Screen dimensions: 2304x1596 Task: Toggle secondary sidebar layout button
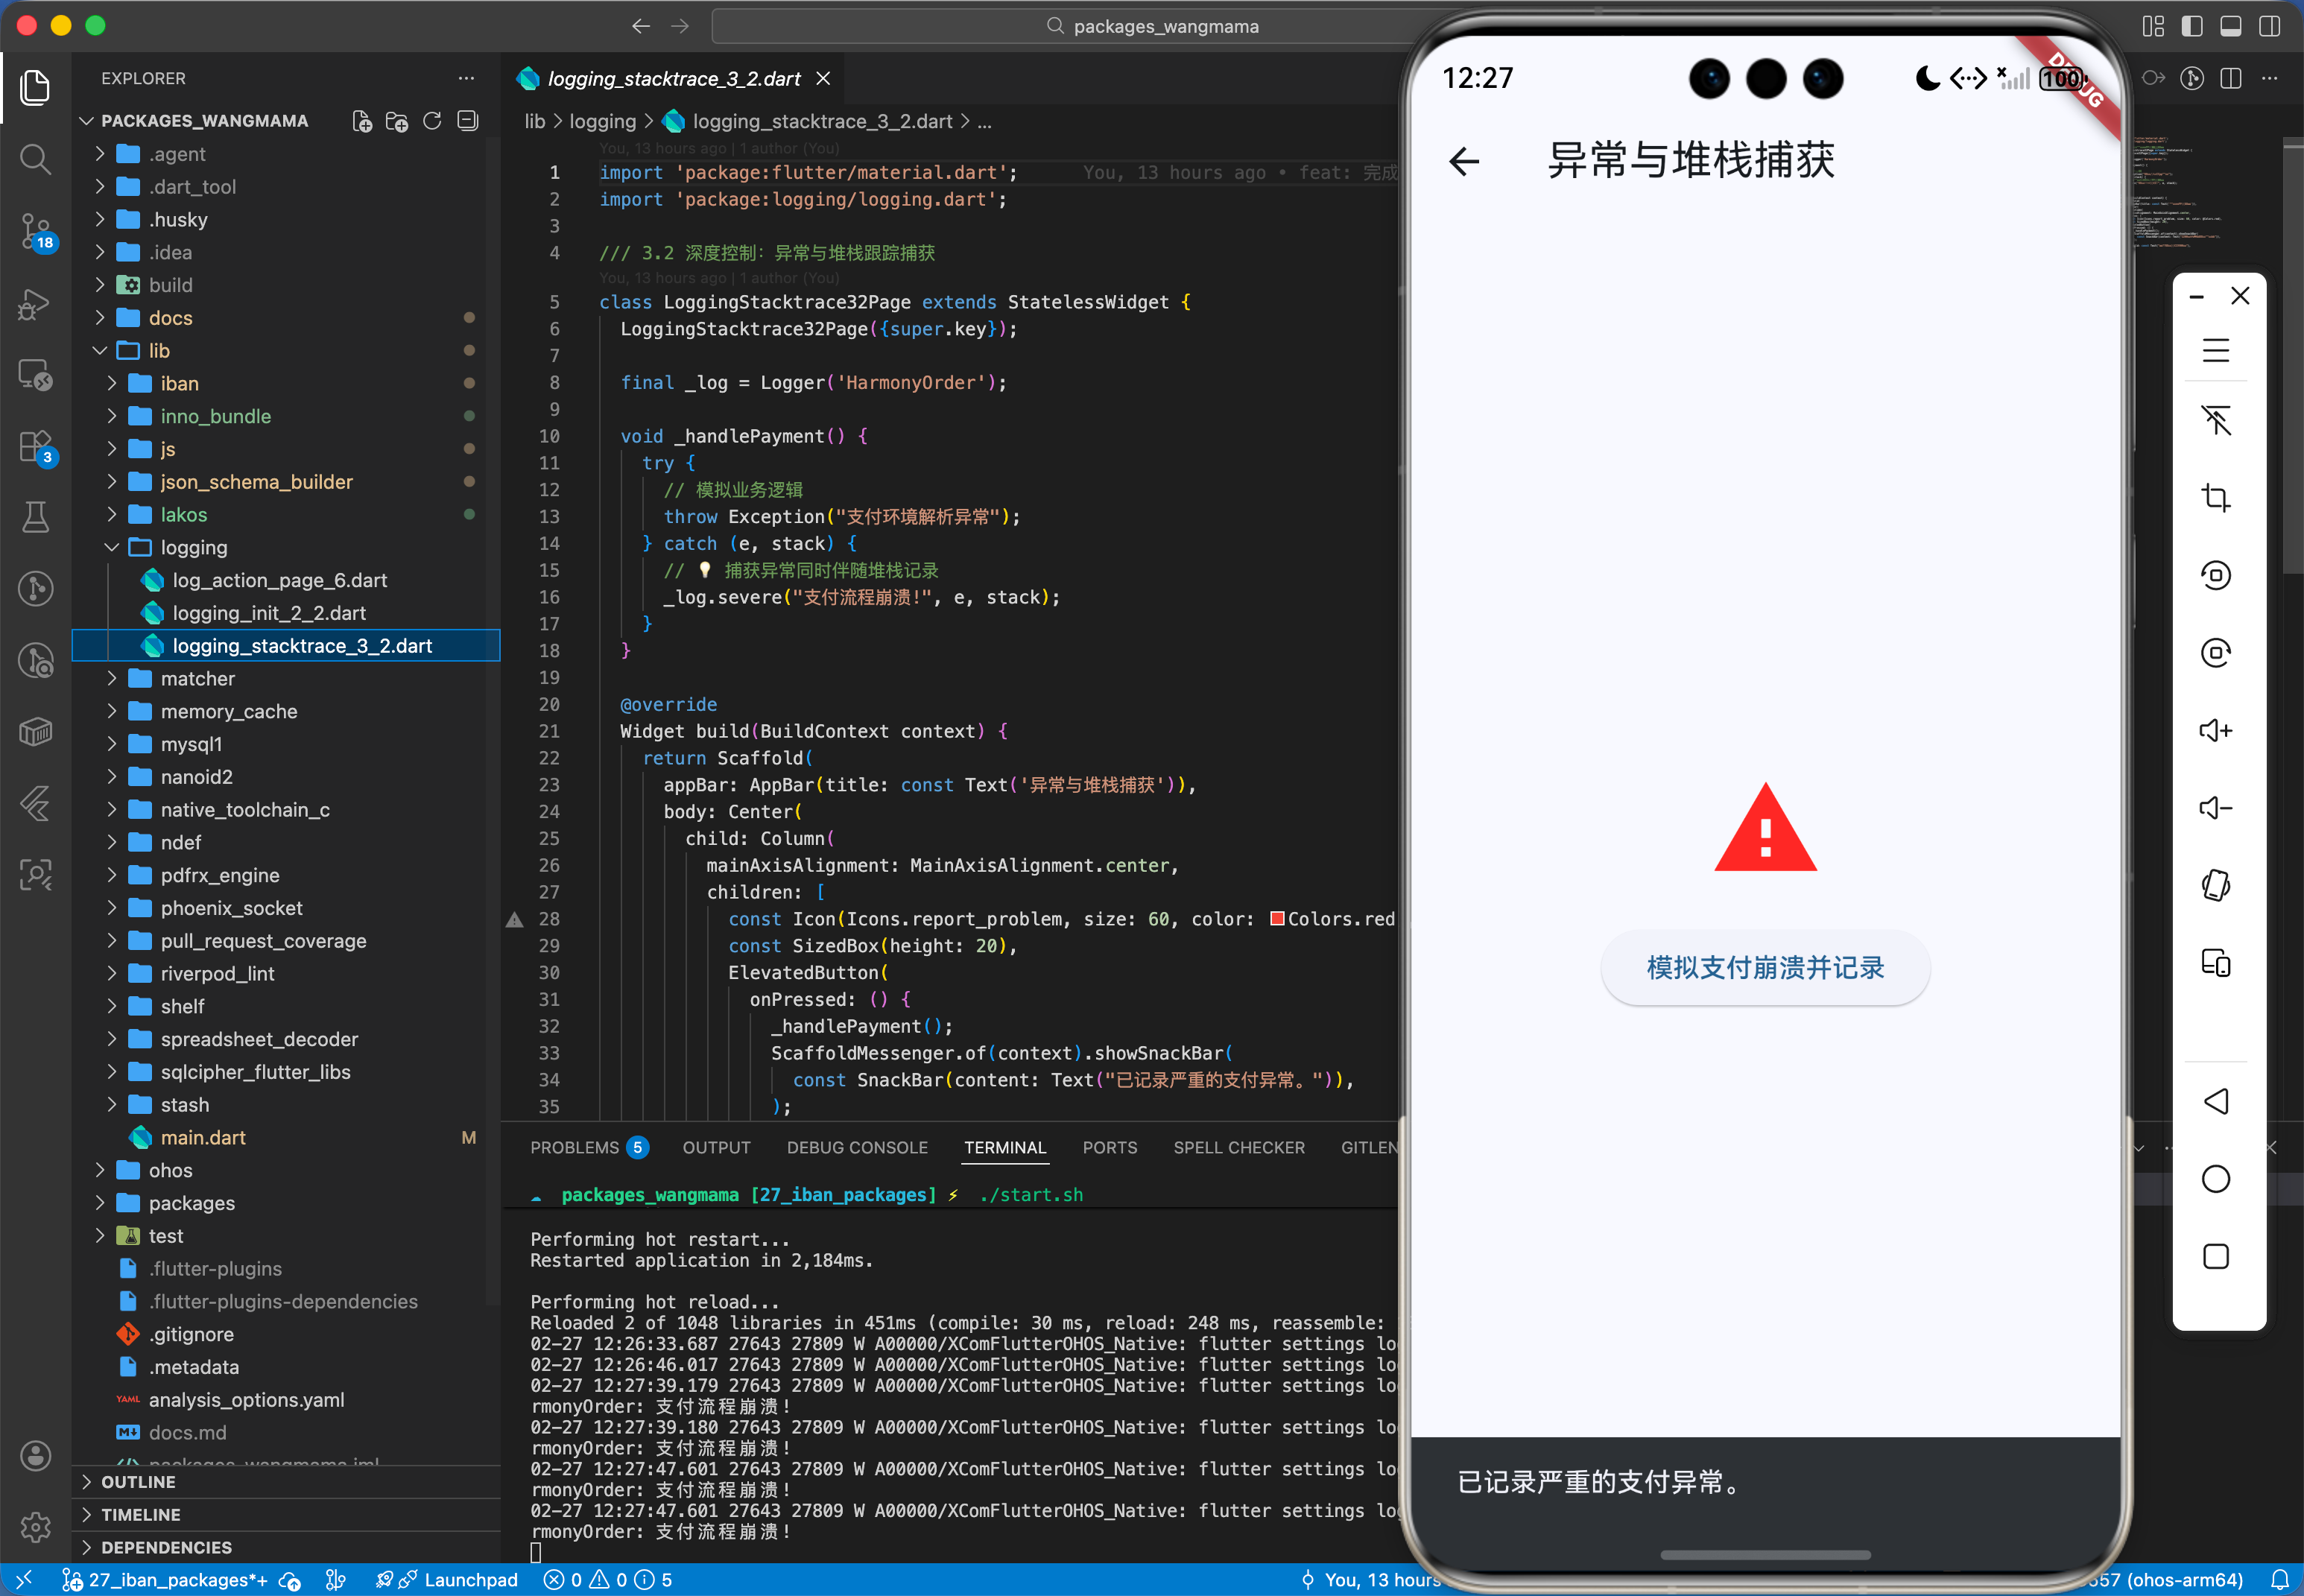[x=2269, y=26]
